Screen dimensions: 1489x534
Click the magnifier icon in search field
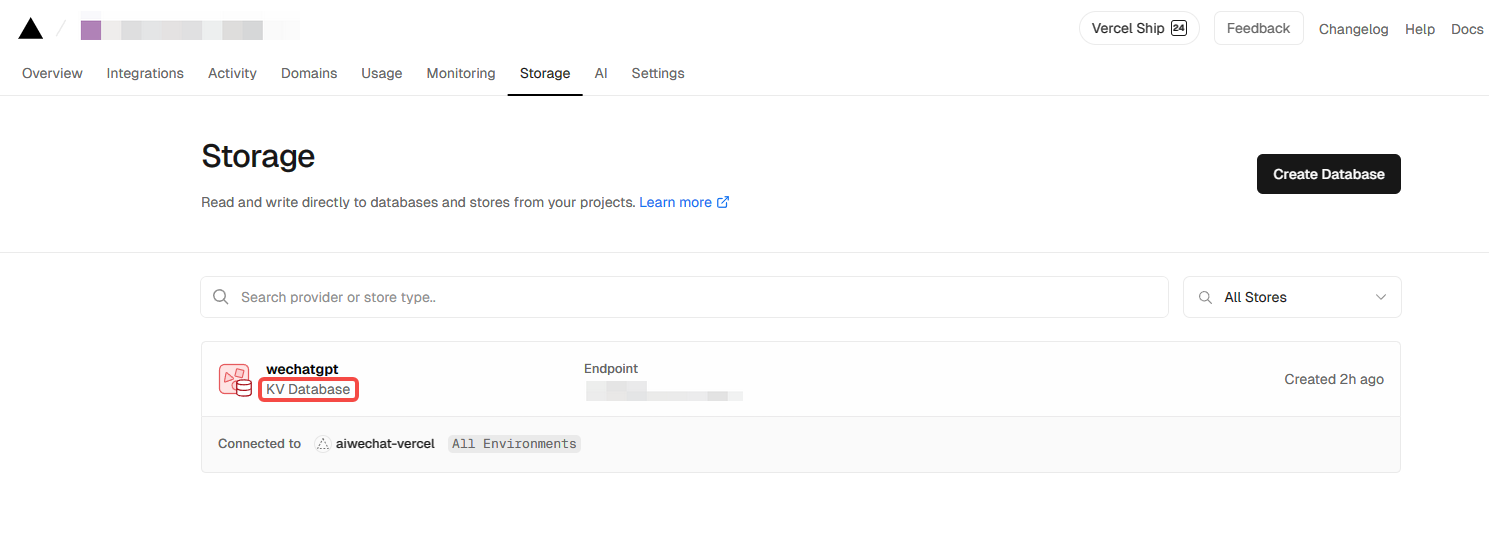coord(221,297)
